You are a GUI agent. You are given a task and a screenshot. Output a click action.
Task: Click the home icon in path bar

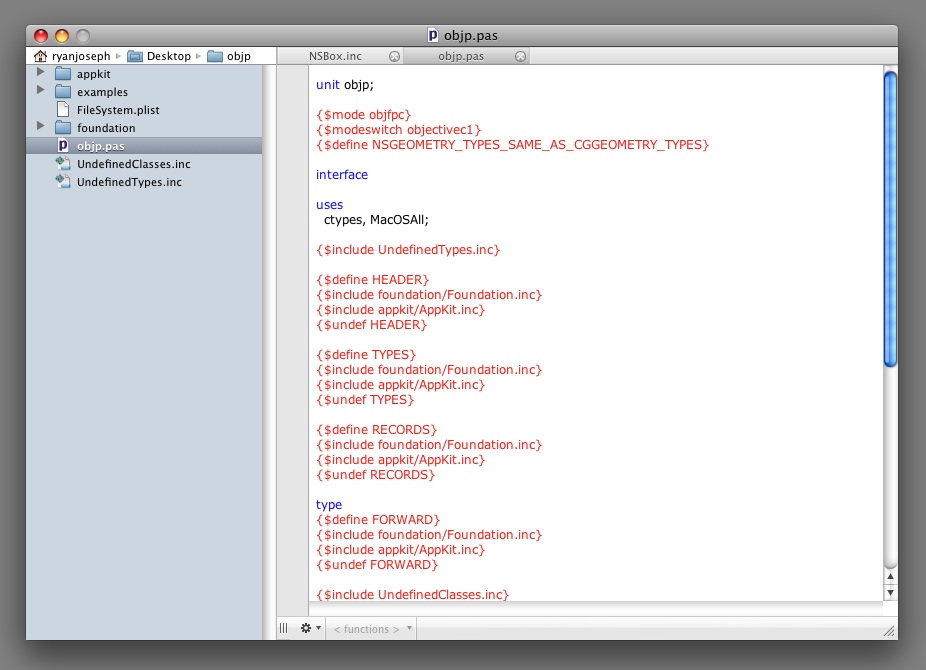click(x=40, y=56)
